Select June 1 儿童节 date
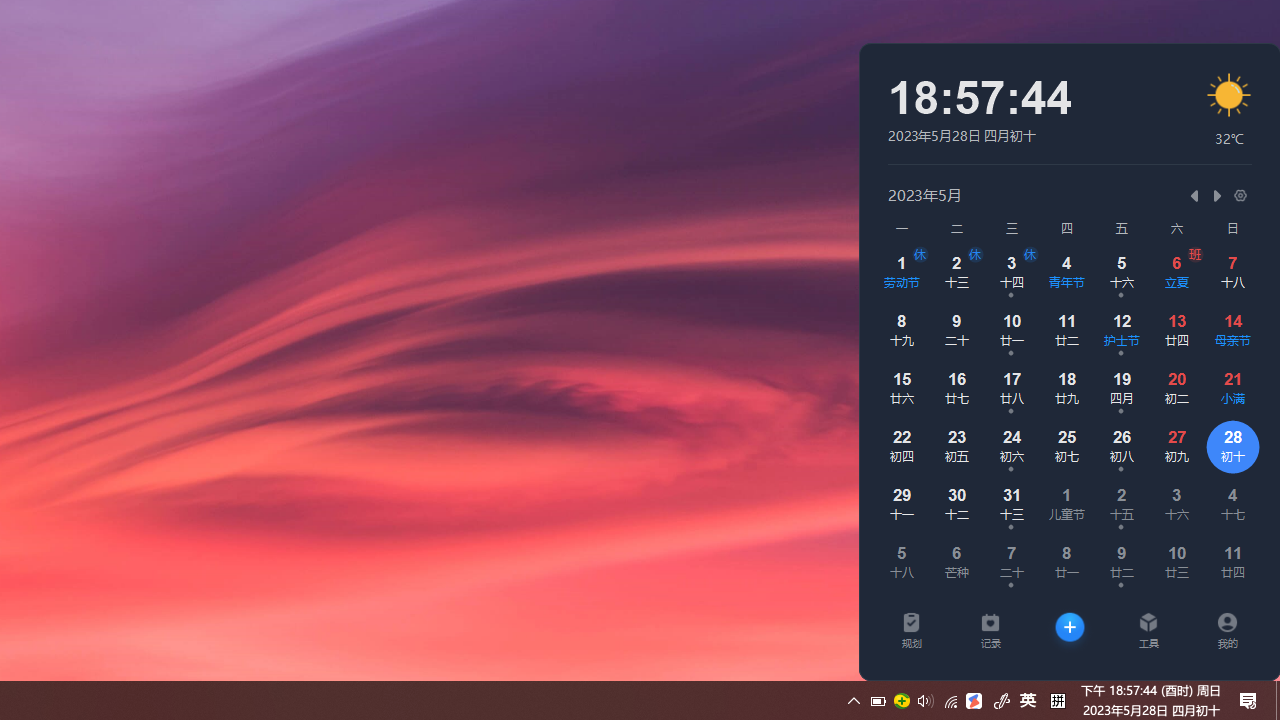Screen dimensions: 1280x720 1066,504
